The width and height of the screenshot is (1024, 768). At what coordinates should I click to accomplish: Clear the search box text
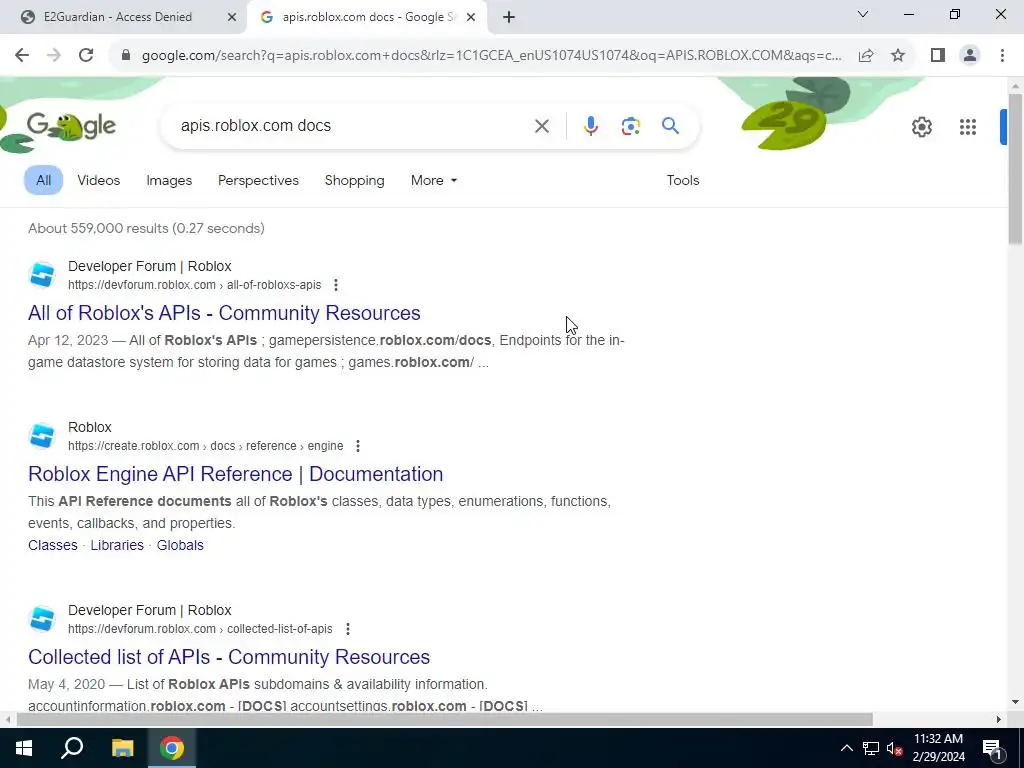tap(541, 126)
